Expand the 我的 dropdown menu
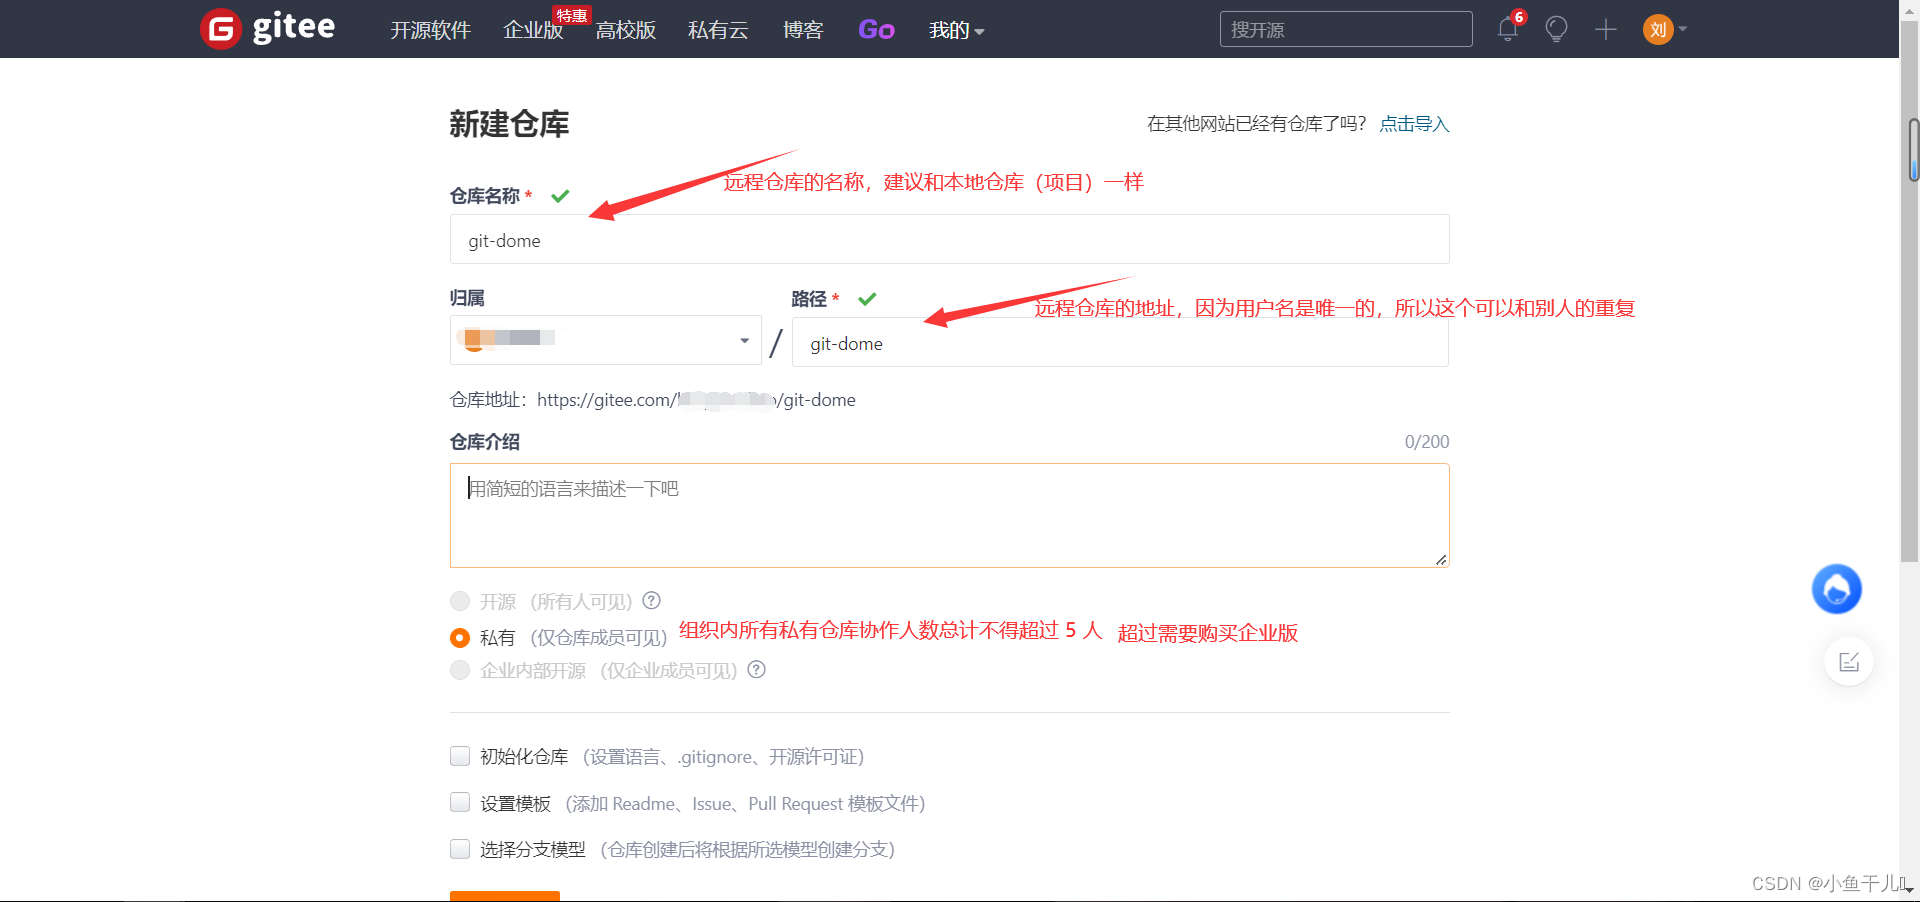Screen dimensions: 1920x902 click(x=956, y=30)
